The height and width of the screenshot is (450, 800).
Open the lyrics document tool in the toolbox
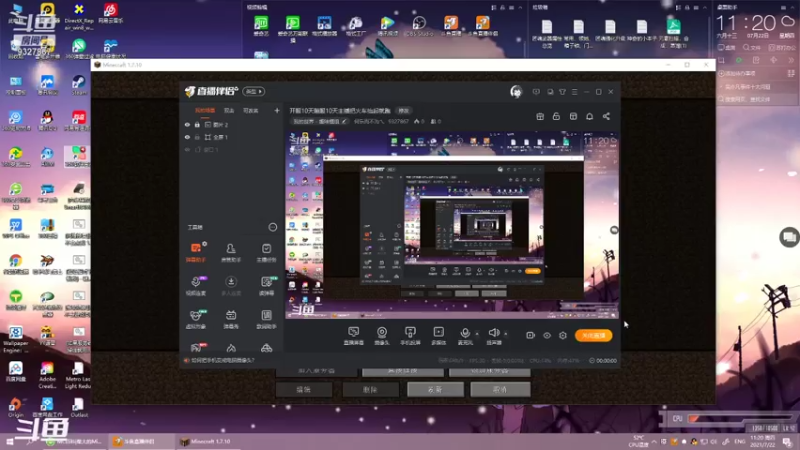(266, 319)
